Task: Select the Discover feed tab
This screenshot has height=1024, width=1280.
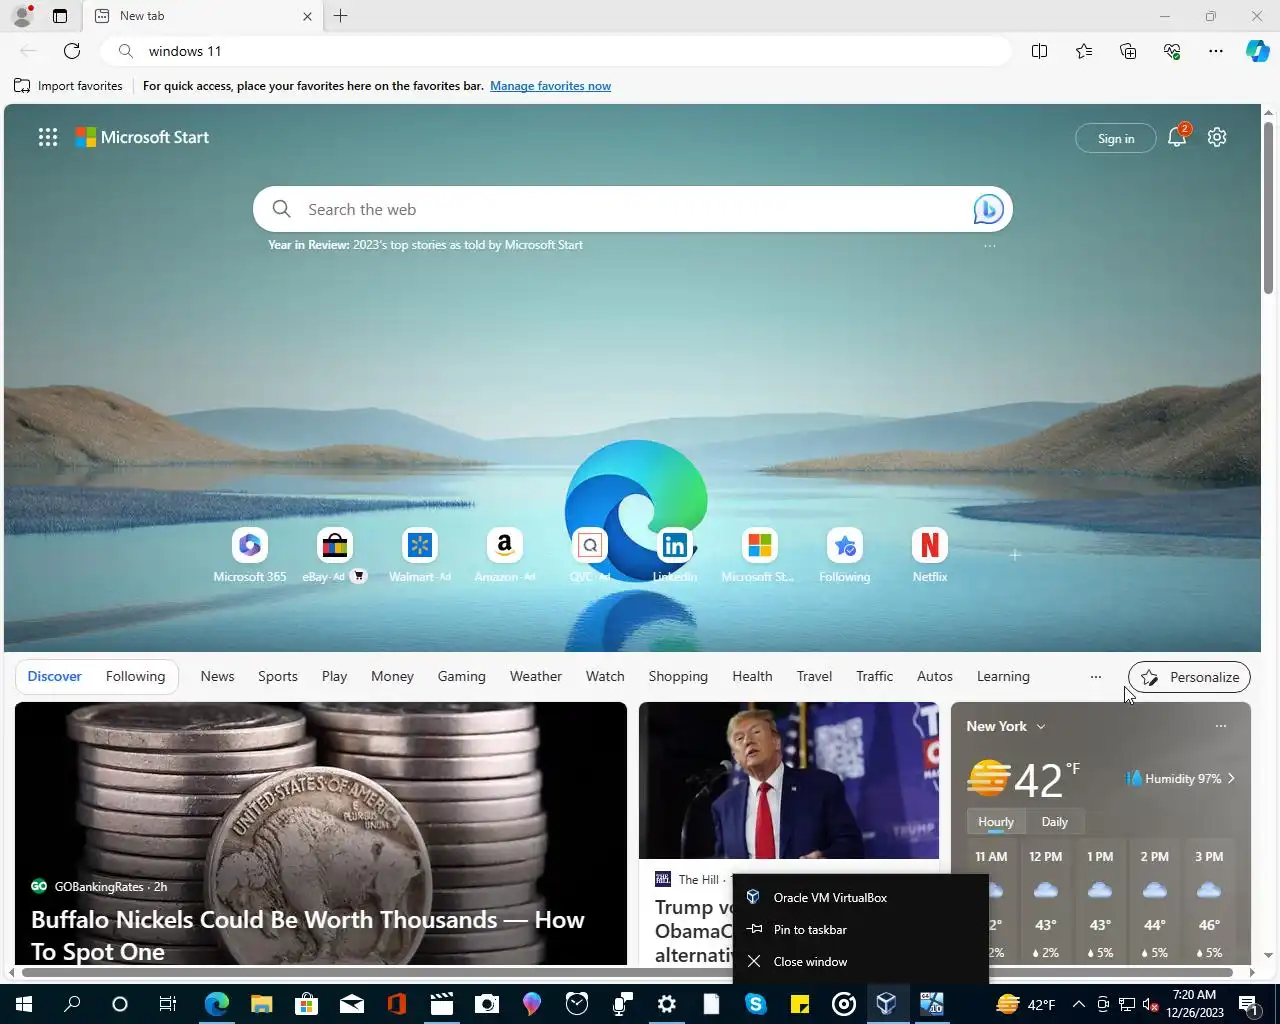Action: 54,677
